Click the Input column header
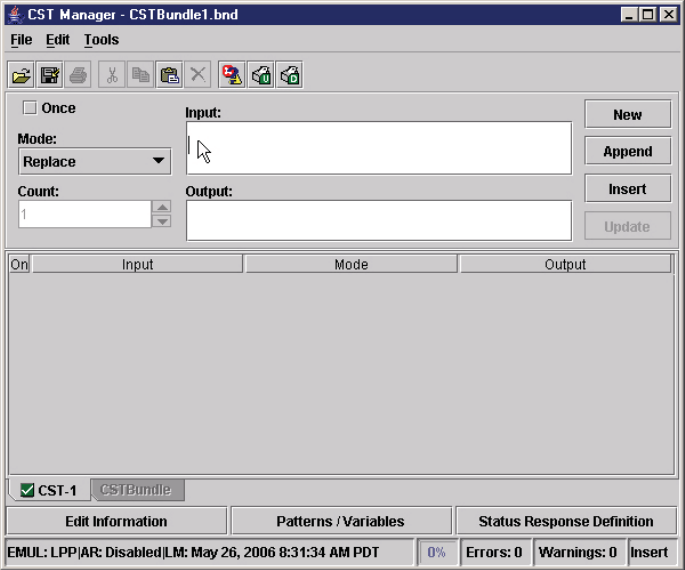Image resolution: width=685 pixels, height=570 pixels. coord(138,264)
